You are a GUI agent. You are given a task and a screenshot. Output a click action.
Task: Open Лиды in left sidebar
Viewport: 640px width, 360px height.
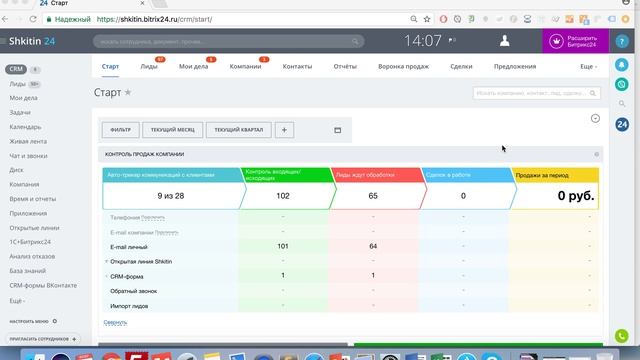18,84
